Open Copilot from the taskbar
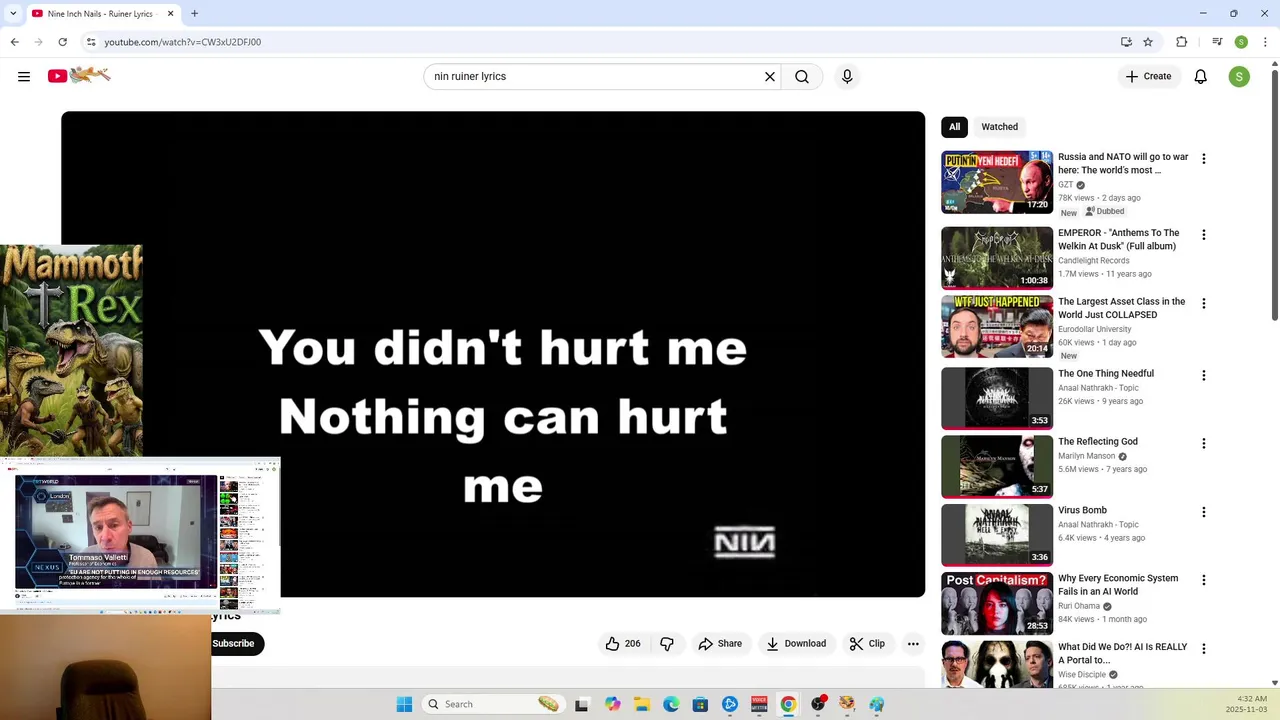 pos(612,704)
